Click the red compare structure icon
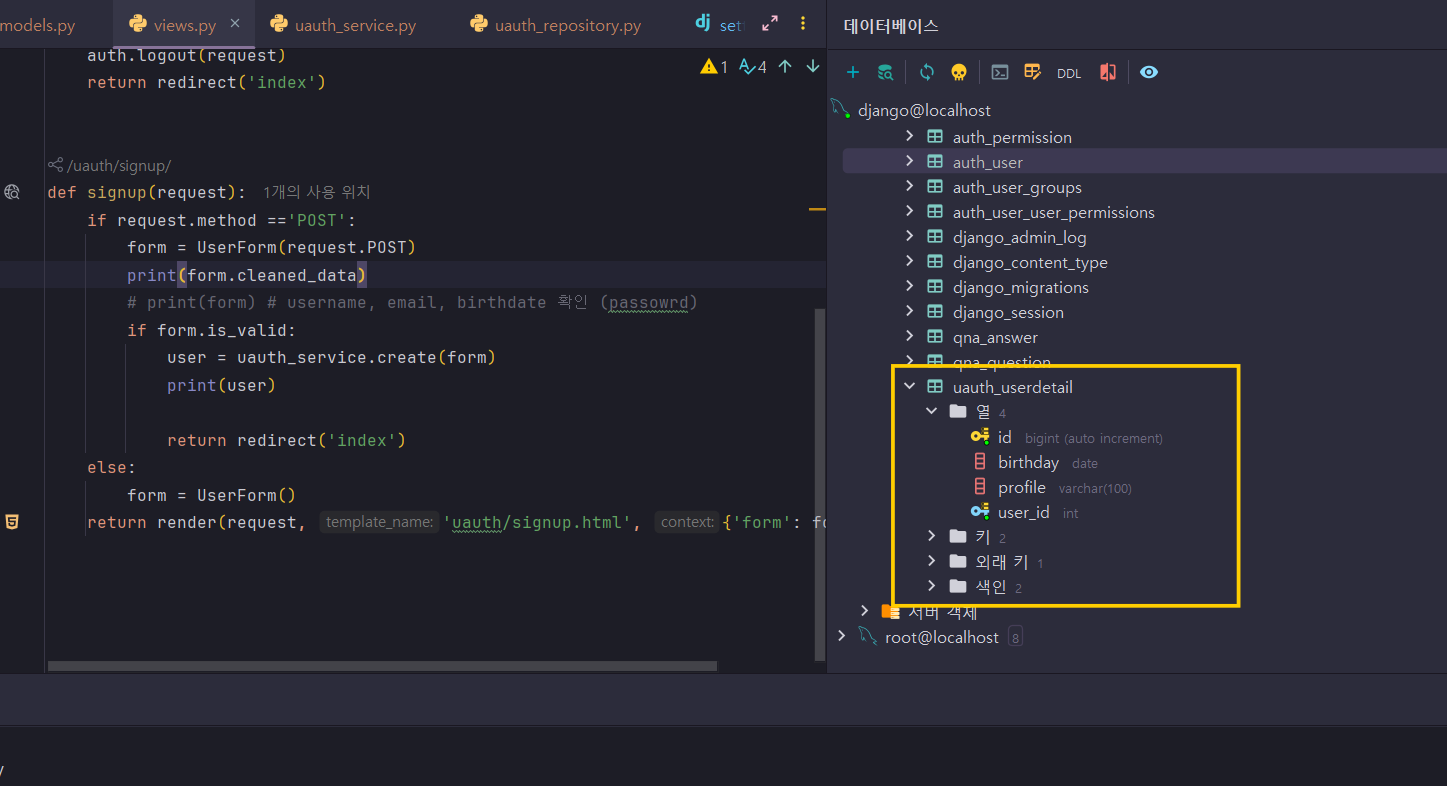This screenshot has height=786, width=1447. tap(1108, 72)
